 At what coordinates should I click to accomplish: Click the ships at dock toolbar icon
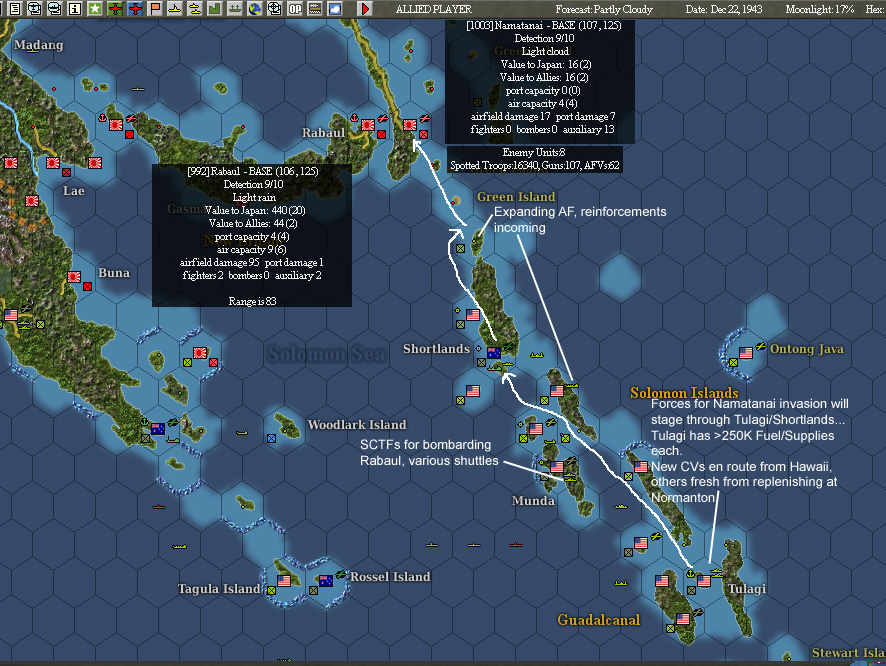coord(234,8)
